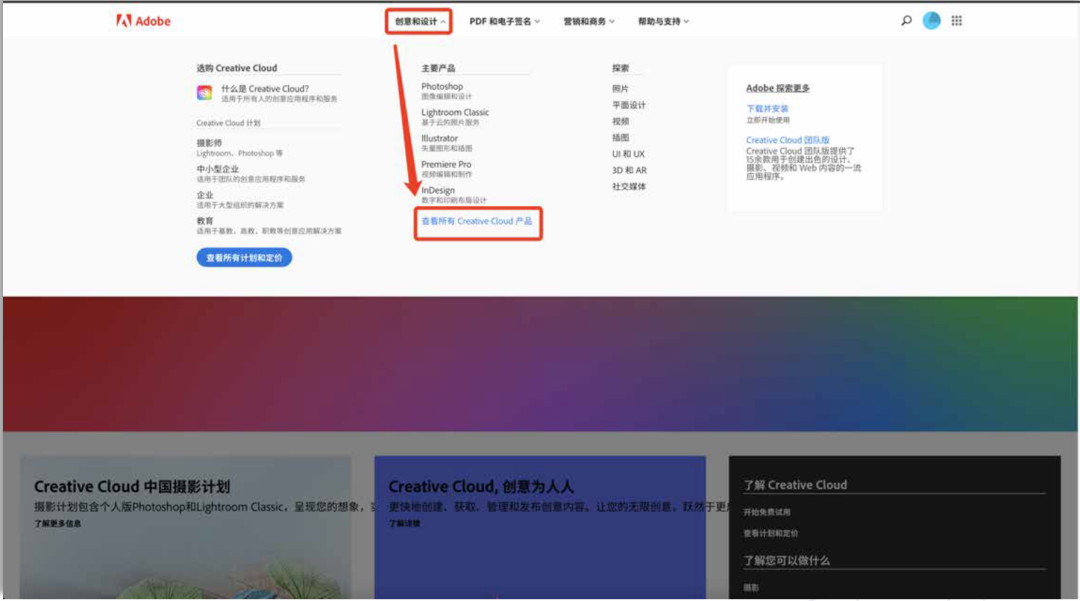This screenshot has height=601, width=1080.
Task: Click the Adobe logo in the header
Action: pos(142,19)
